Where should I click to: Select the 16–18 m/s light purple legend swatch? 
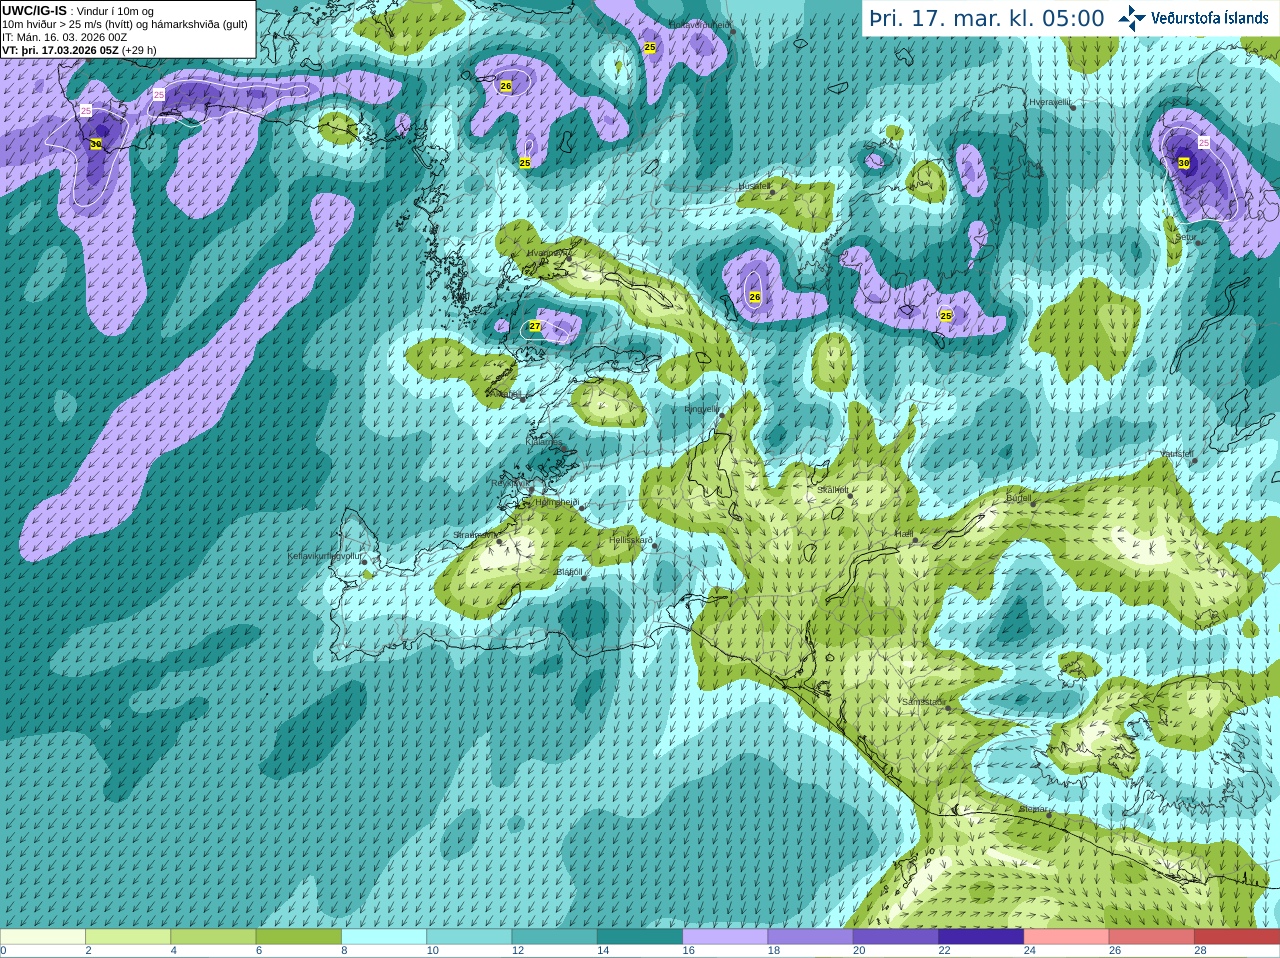[725, 937]
